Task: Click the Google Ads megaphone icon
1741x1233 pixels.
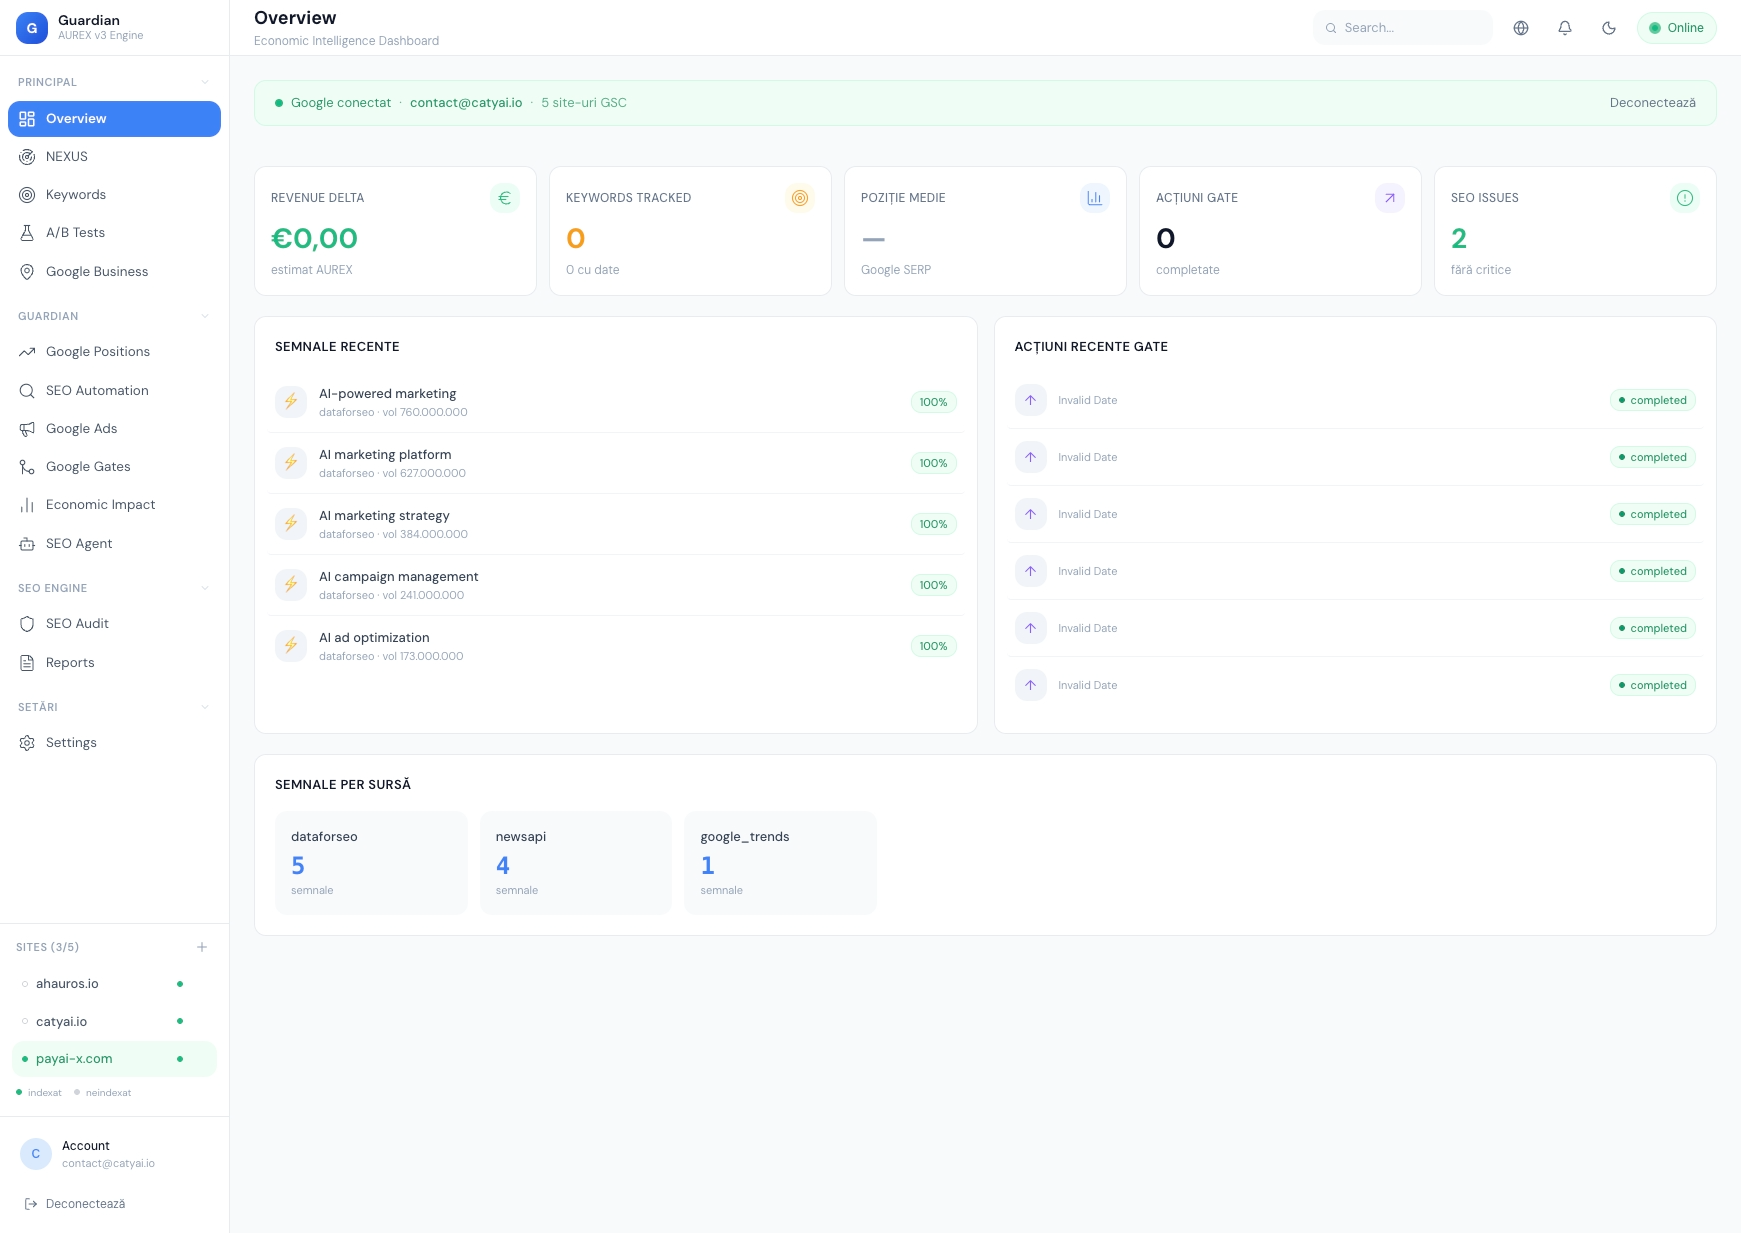Action: (x=27, y=428)
